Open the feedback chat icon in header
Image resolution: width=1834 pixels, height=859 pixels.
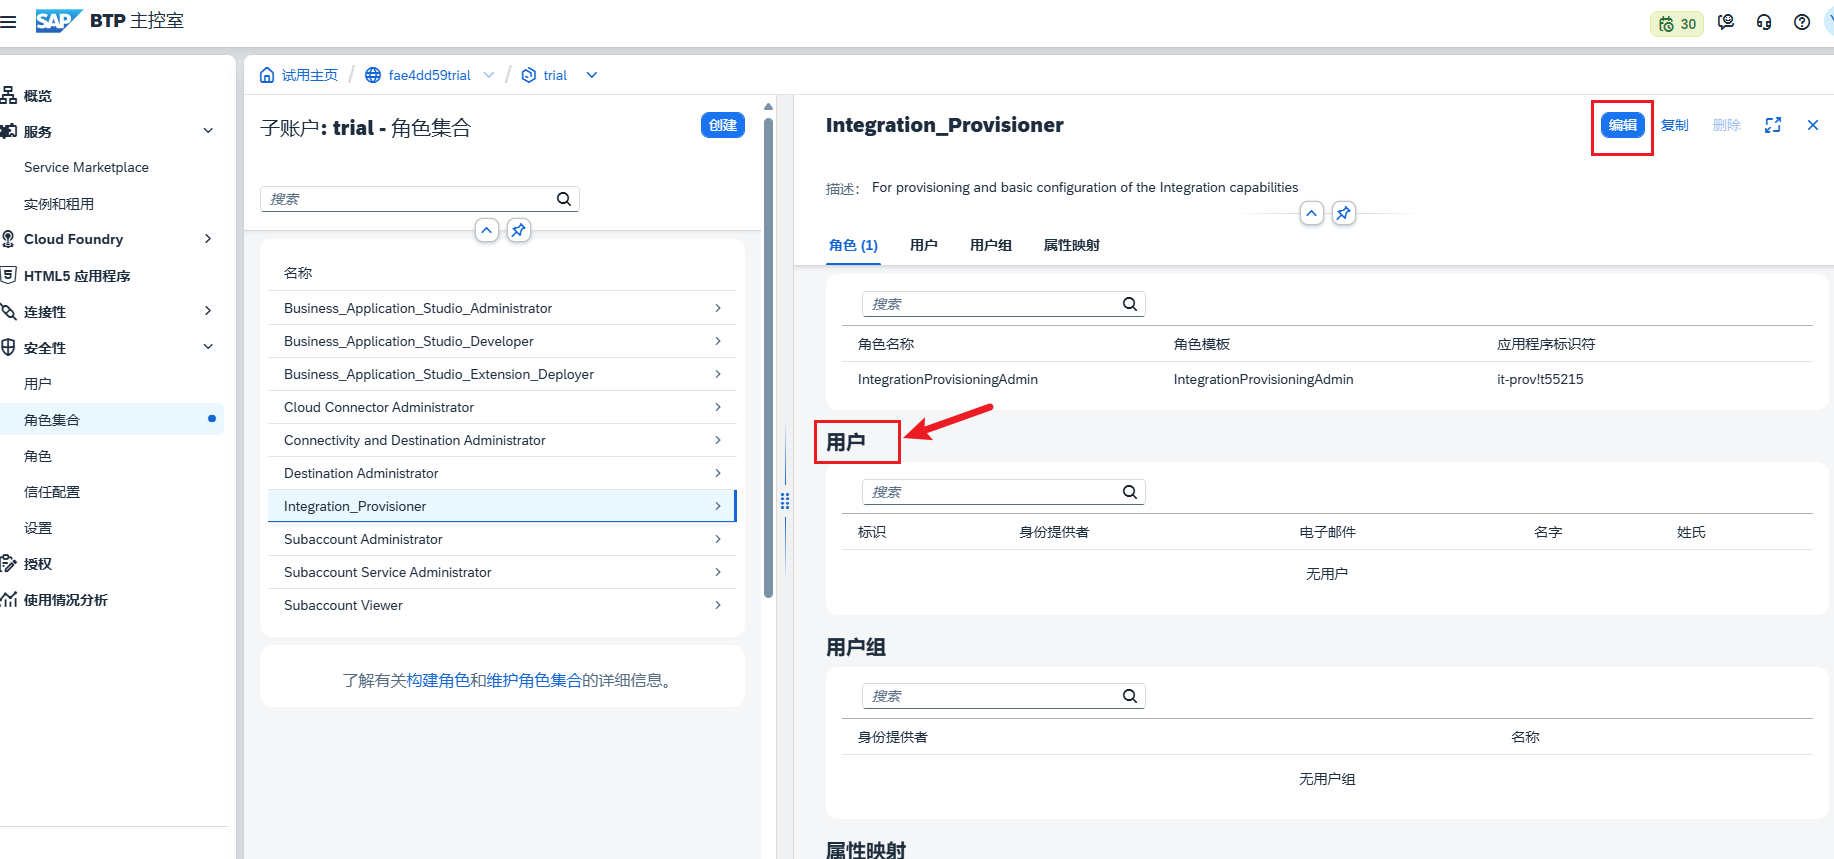(x=1726, y=22)
